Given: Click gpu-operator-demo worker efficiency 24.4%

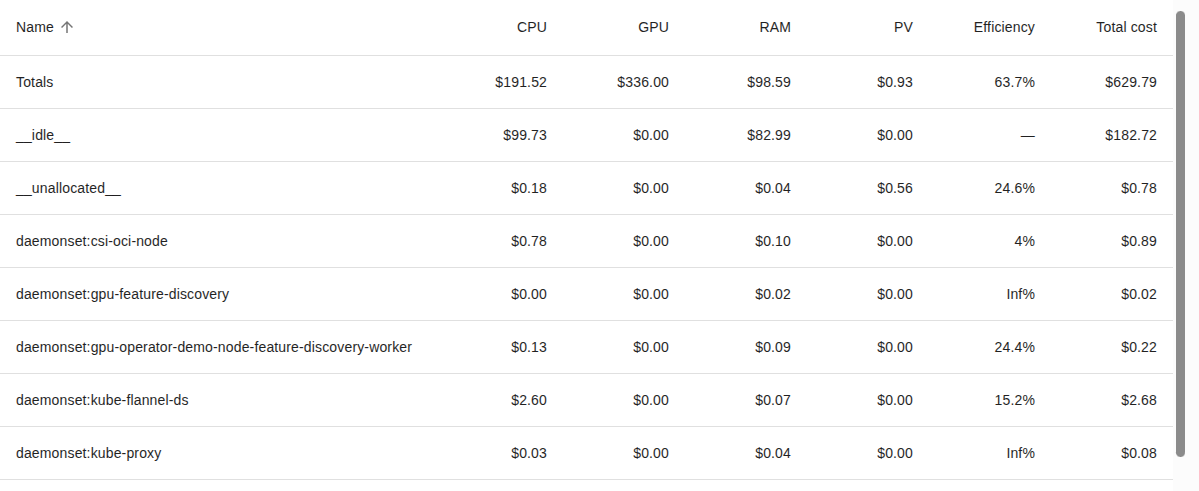Looking at the screenshot, I should pos(1015,347).
